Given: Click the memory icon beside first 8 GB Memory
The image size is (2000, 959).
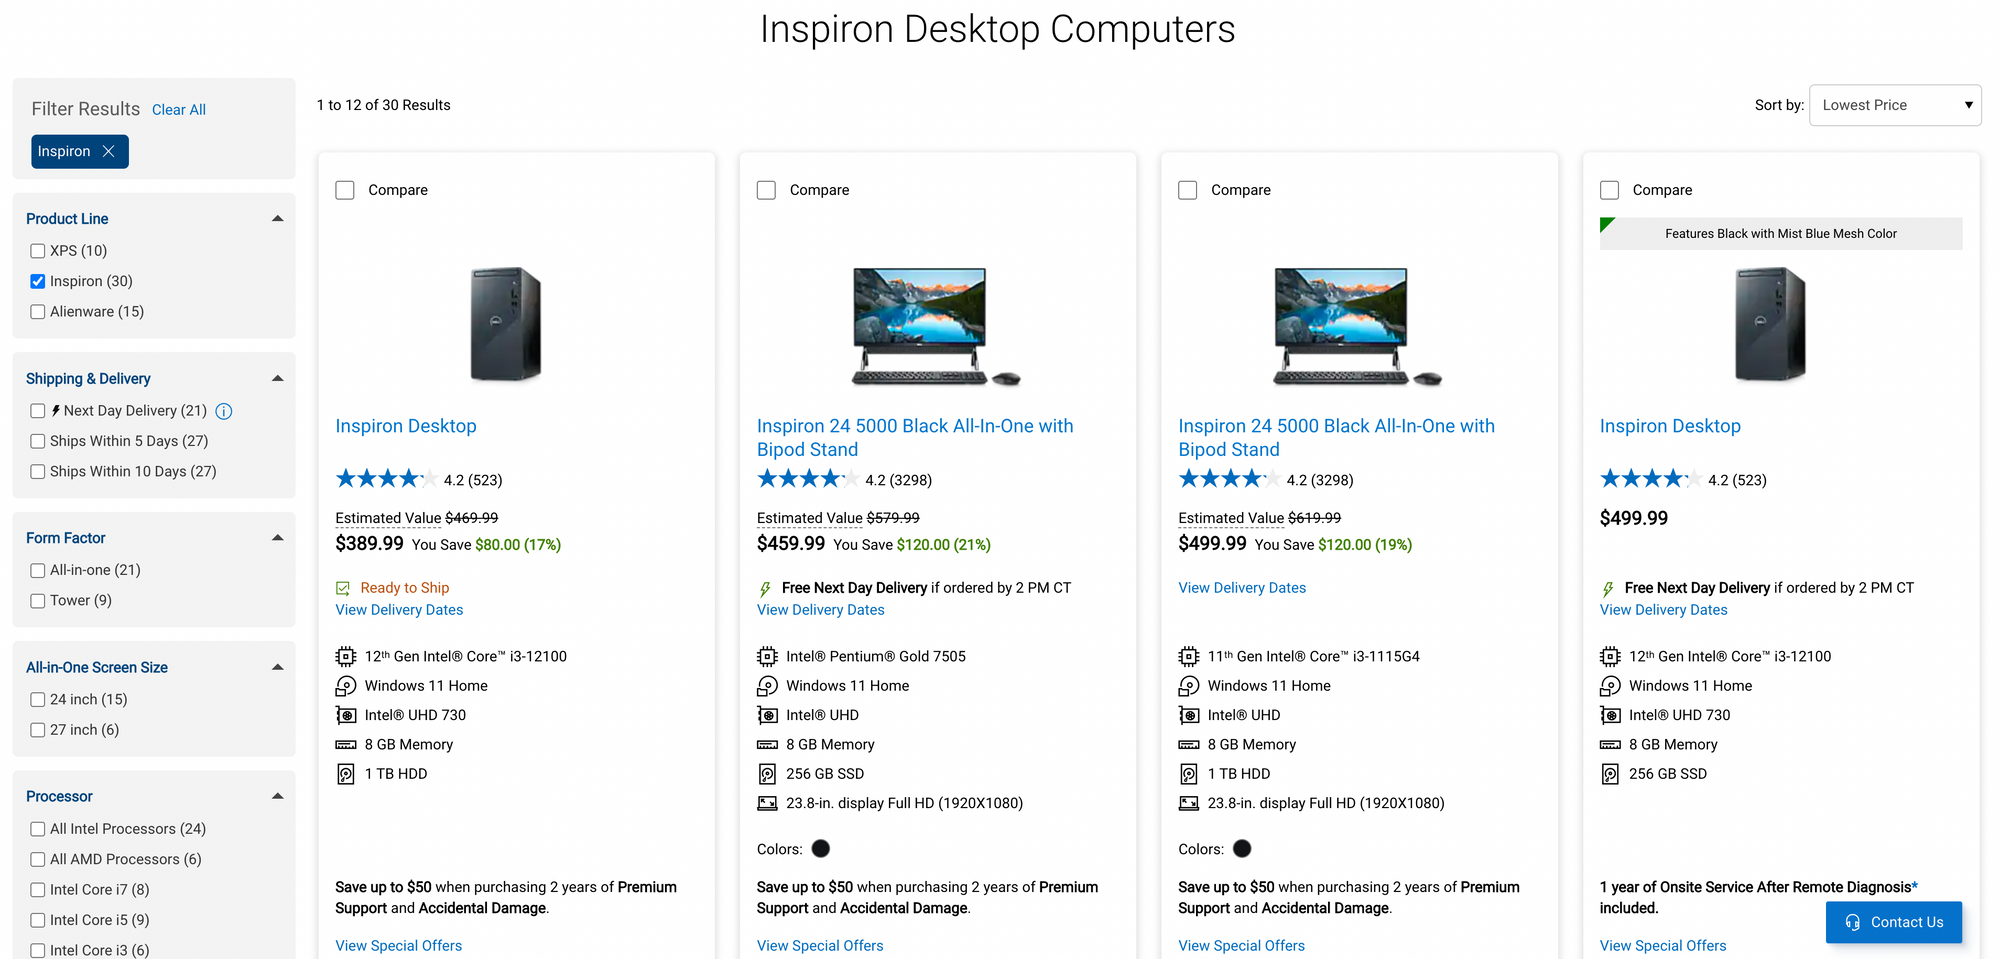Looking at the screenshot, I should [346, 744].
